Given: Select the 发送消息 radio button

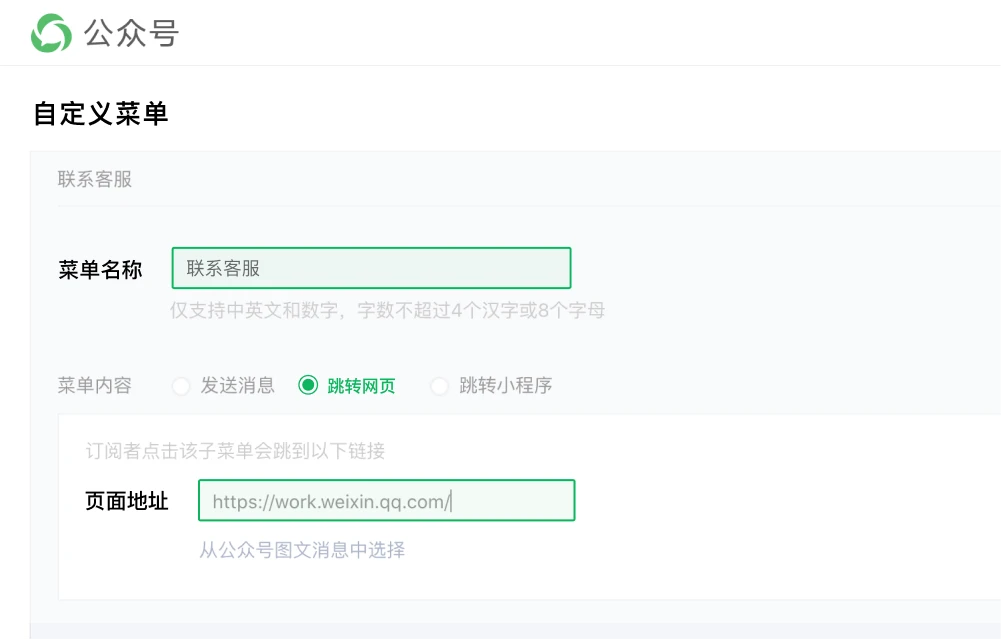Looking at the screenshot, I should click(x=181, y=386).
